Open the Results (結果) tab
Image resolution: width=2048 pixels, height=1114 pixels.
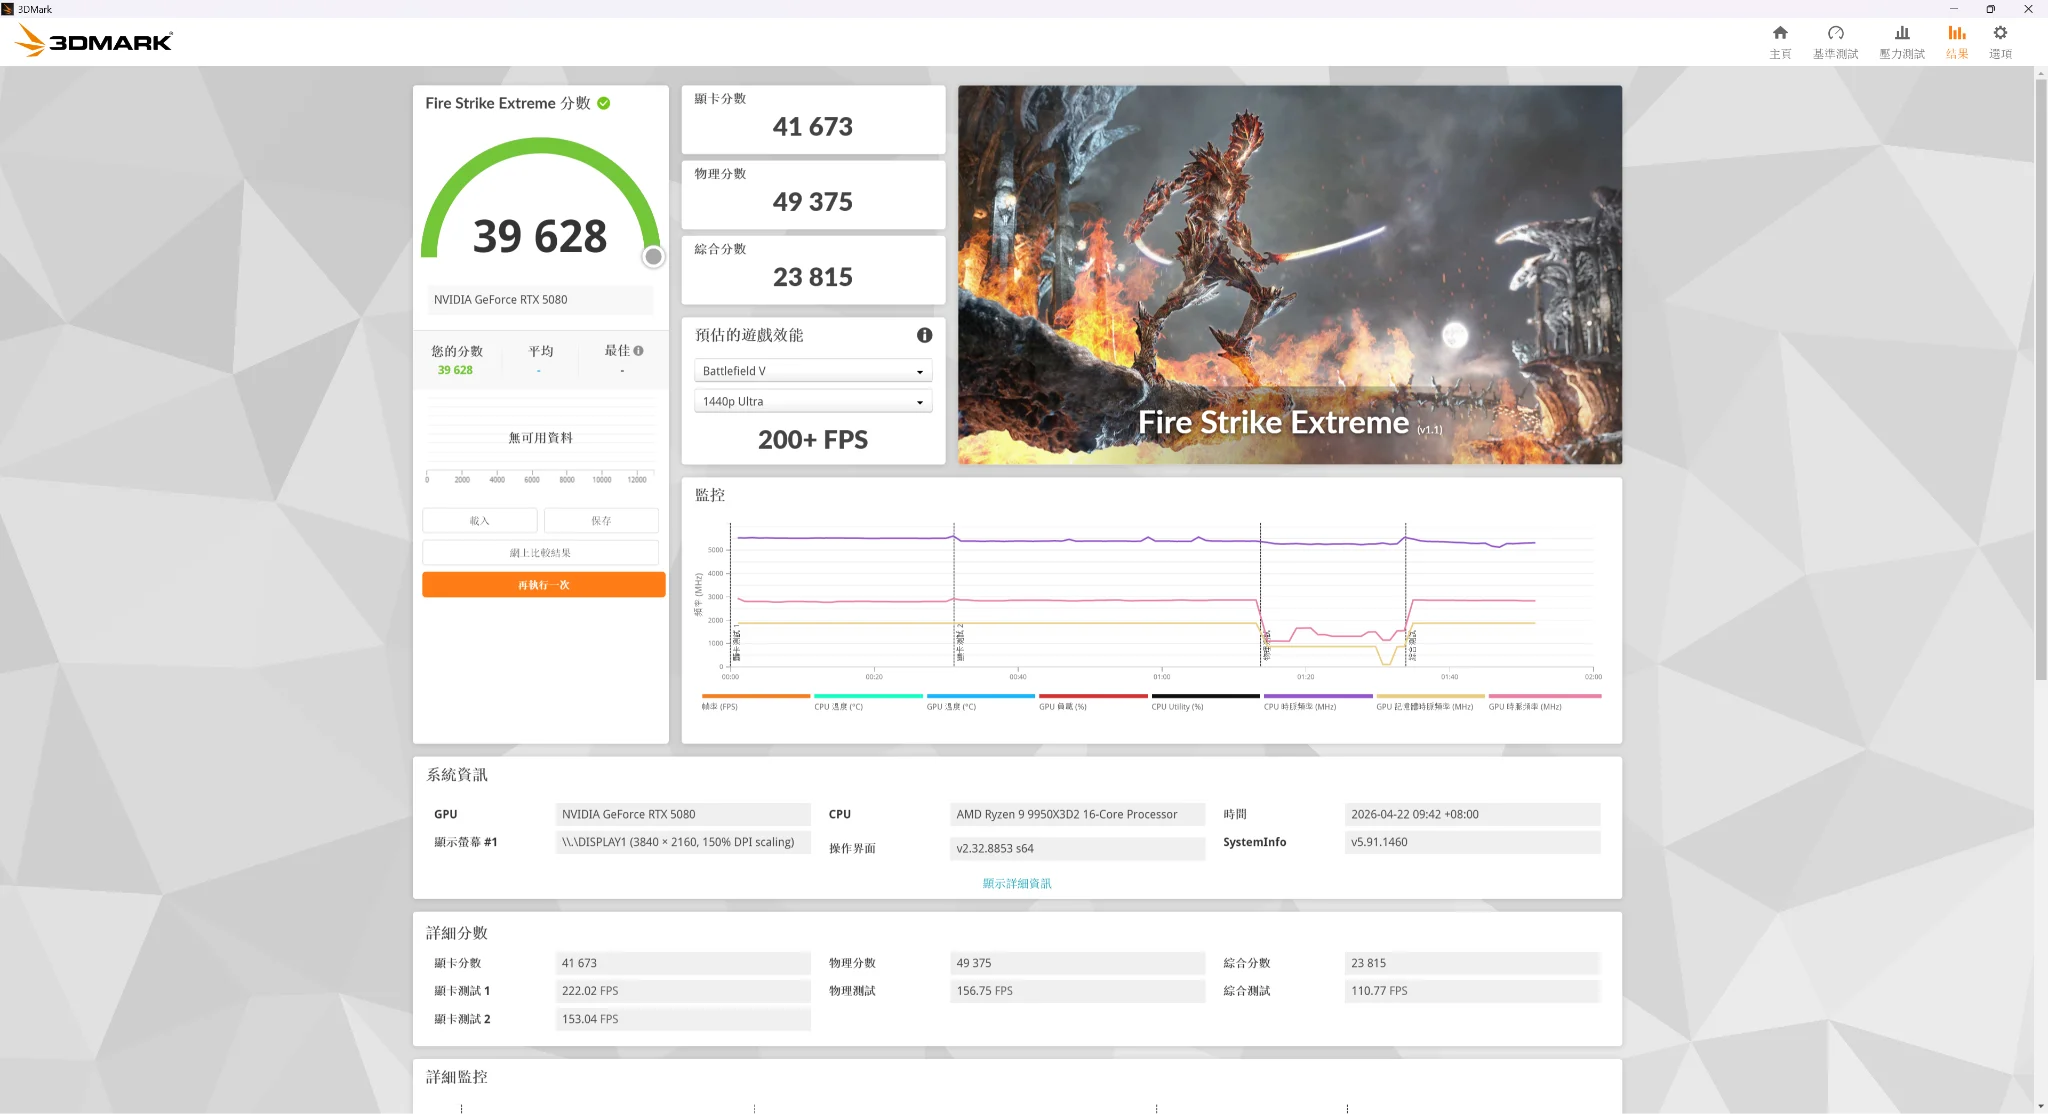(1957, 42)
